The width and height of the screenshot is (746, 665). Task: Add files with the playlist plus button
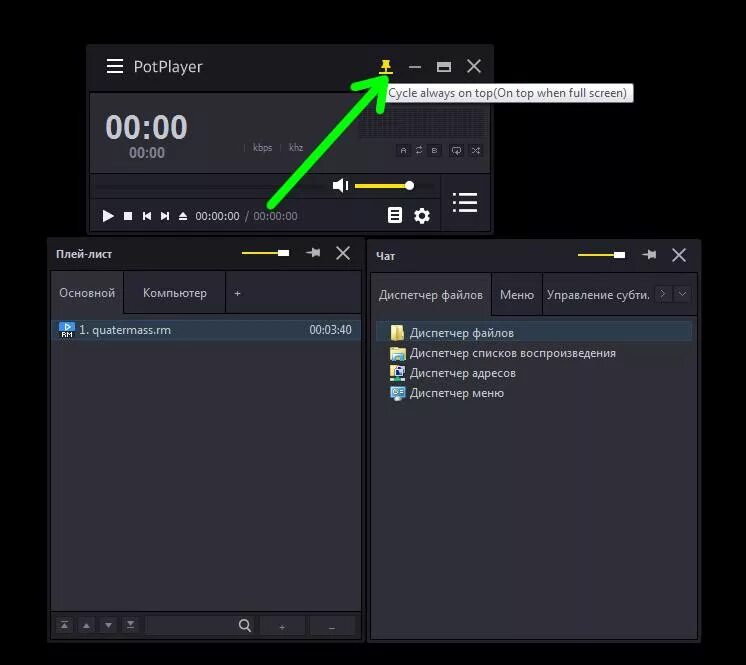pos(282,626)
